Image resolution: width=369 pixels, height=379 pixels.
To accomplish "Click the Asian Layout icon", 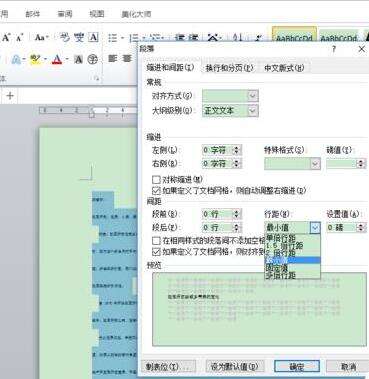I will point(213,38).
